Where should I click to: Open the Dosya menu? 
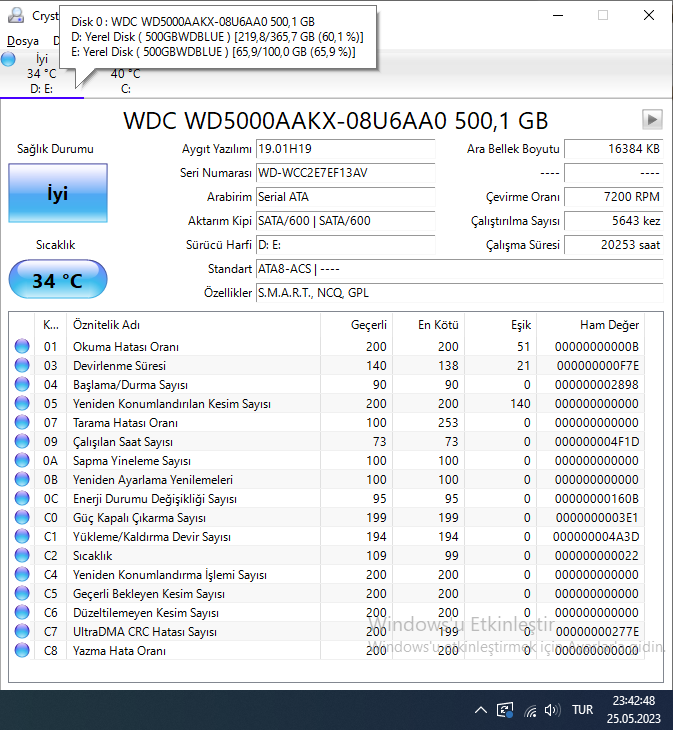pyautogui.click(x=23, y=41)
